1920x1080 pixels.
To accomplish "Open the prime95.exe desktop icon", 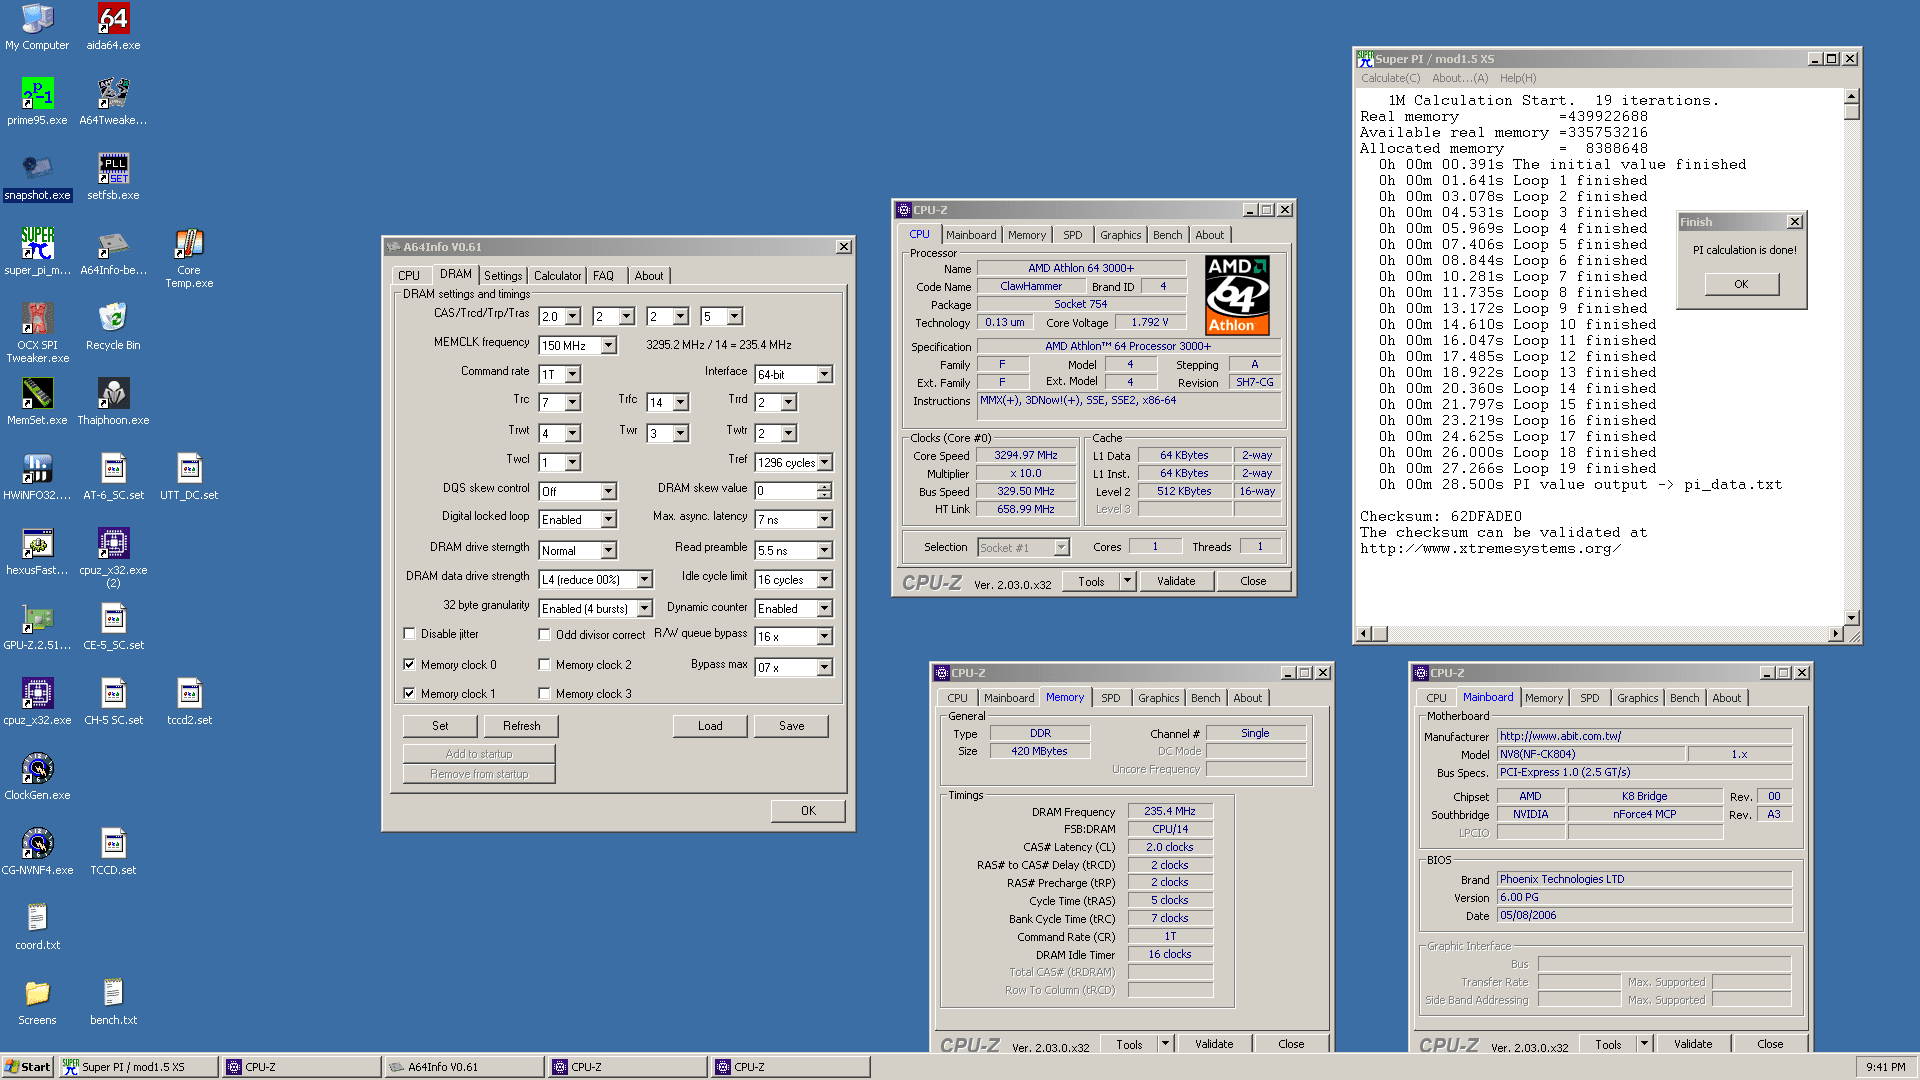I will tap(37, 102).
